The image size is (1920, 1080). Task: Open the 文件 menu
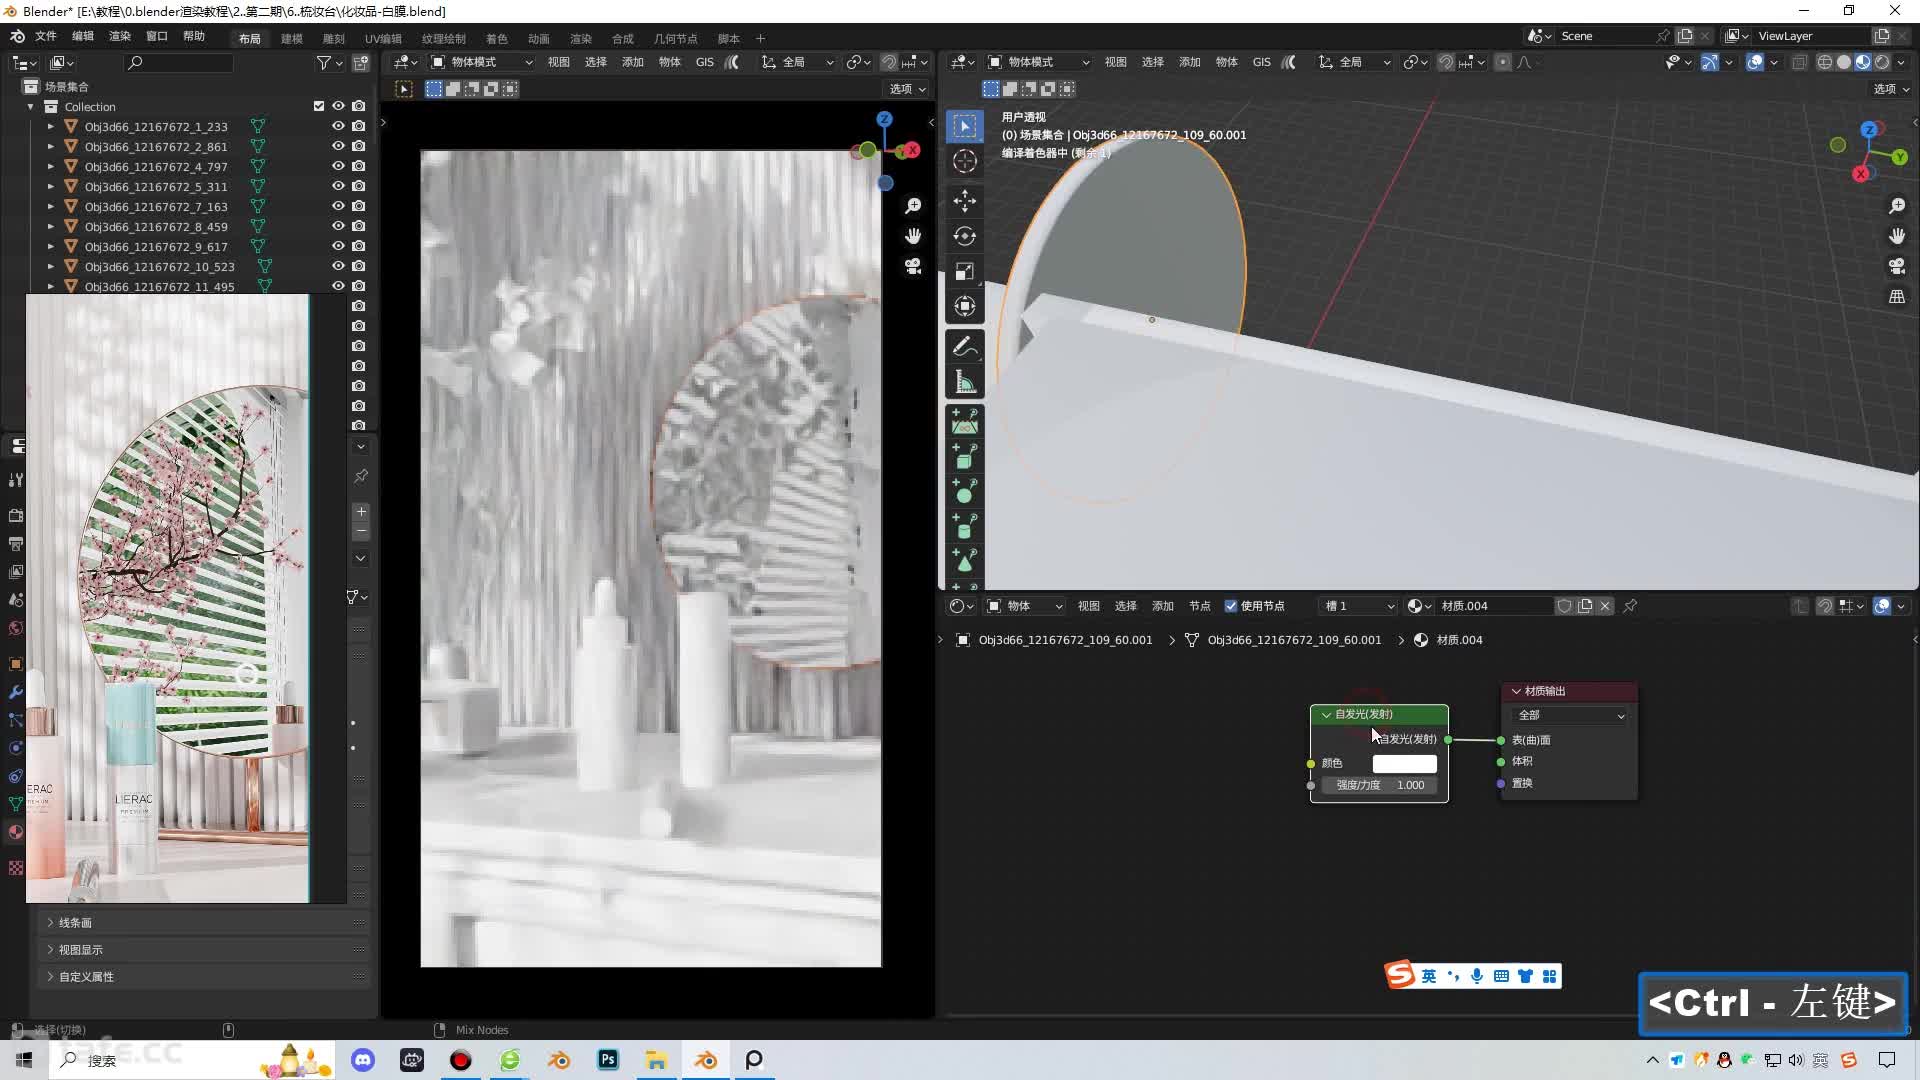(x=46, y=36)
